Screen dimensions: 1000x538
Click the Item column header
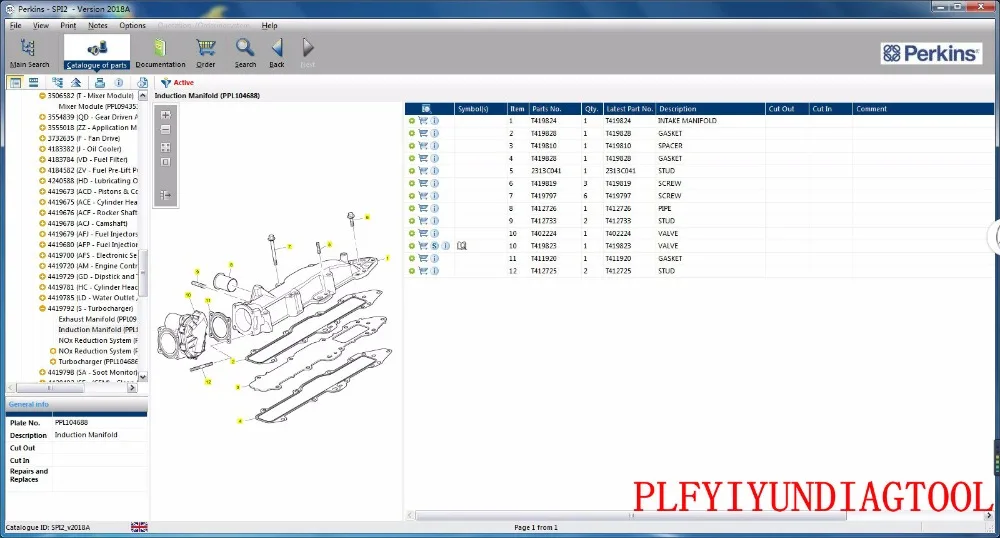[517, 109]
